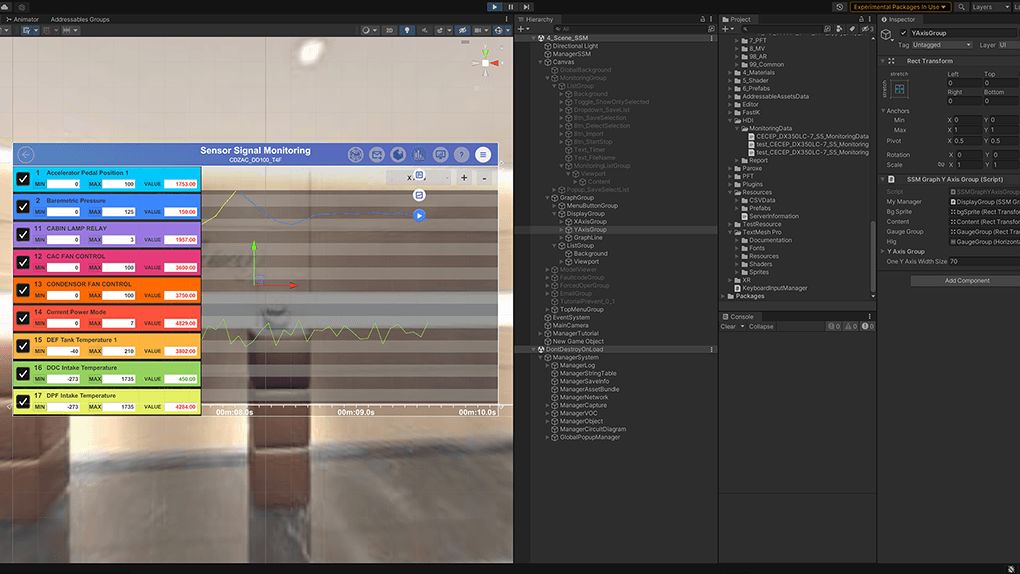Click the Add Component button
The image size is (1020, 574).
966,280
